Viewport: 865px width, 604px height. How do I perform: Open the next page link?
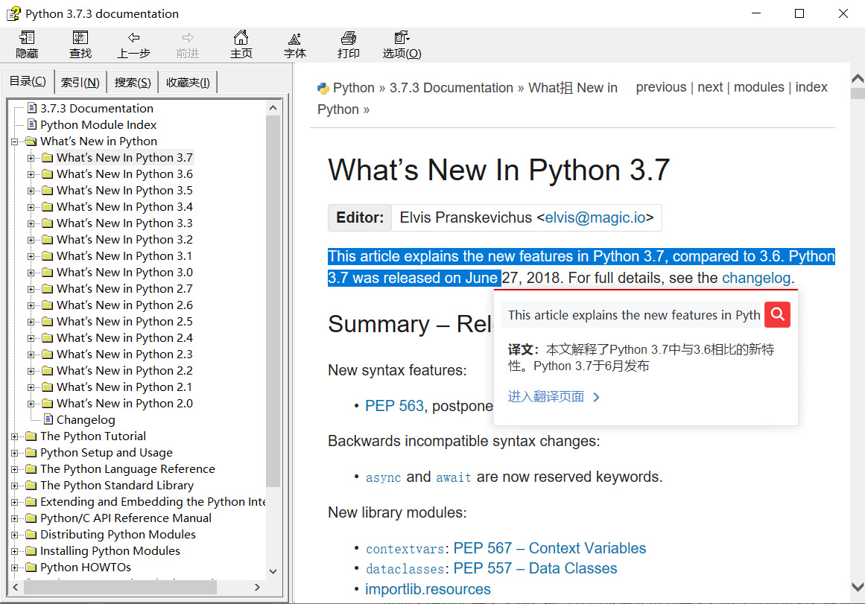point(710,87)
